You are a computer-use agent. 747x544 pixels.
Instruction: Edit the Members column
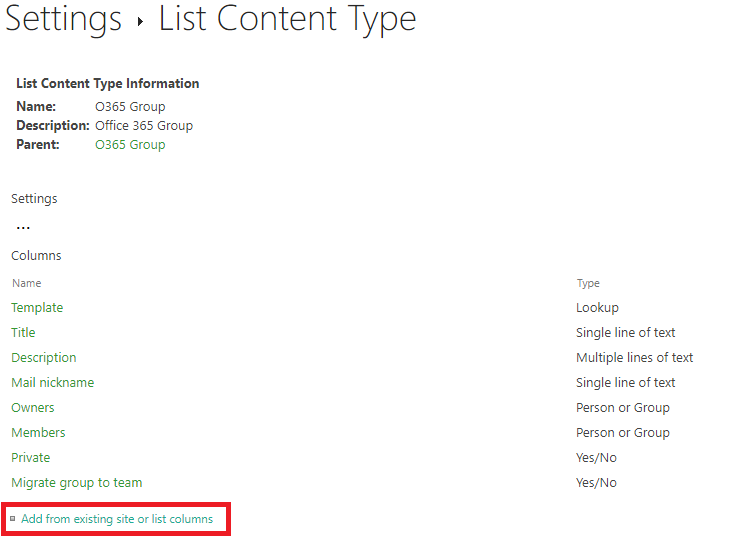pyautogui.click(x=38, y=433)
